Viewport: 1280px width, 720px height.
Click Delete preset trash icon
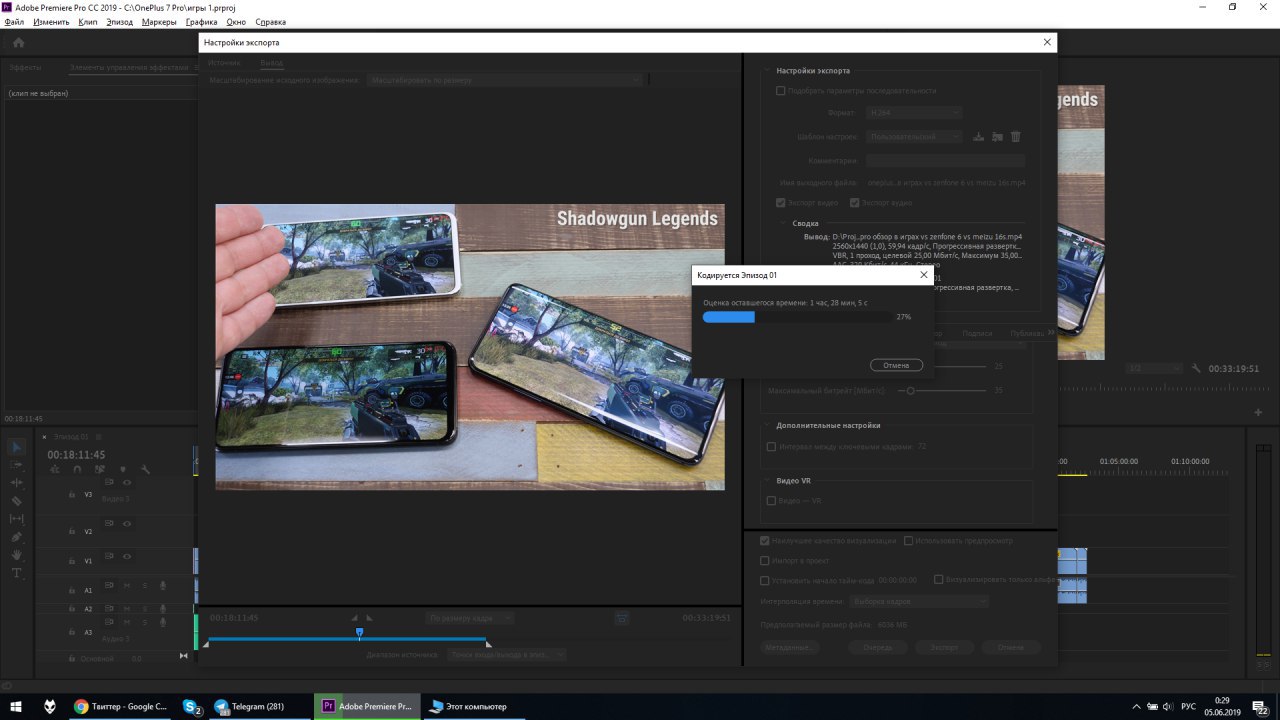tap(1016, 137)
